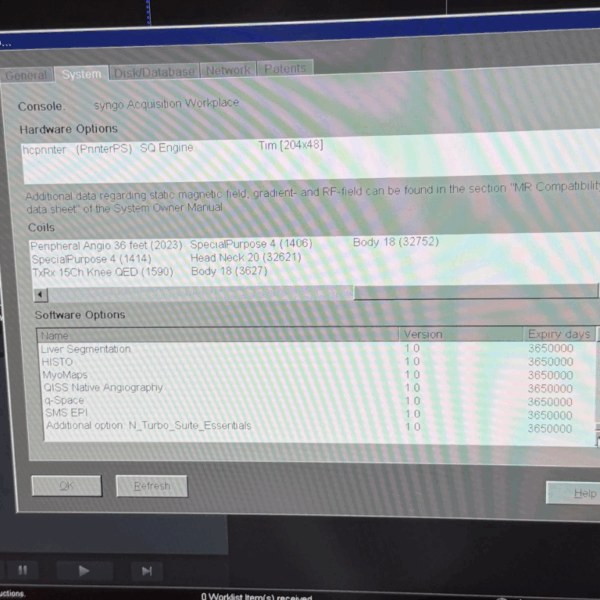Click the Refresh button
Viewport: 600px width, 600px height.
(x=152, y=486)
